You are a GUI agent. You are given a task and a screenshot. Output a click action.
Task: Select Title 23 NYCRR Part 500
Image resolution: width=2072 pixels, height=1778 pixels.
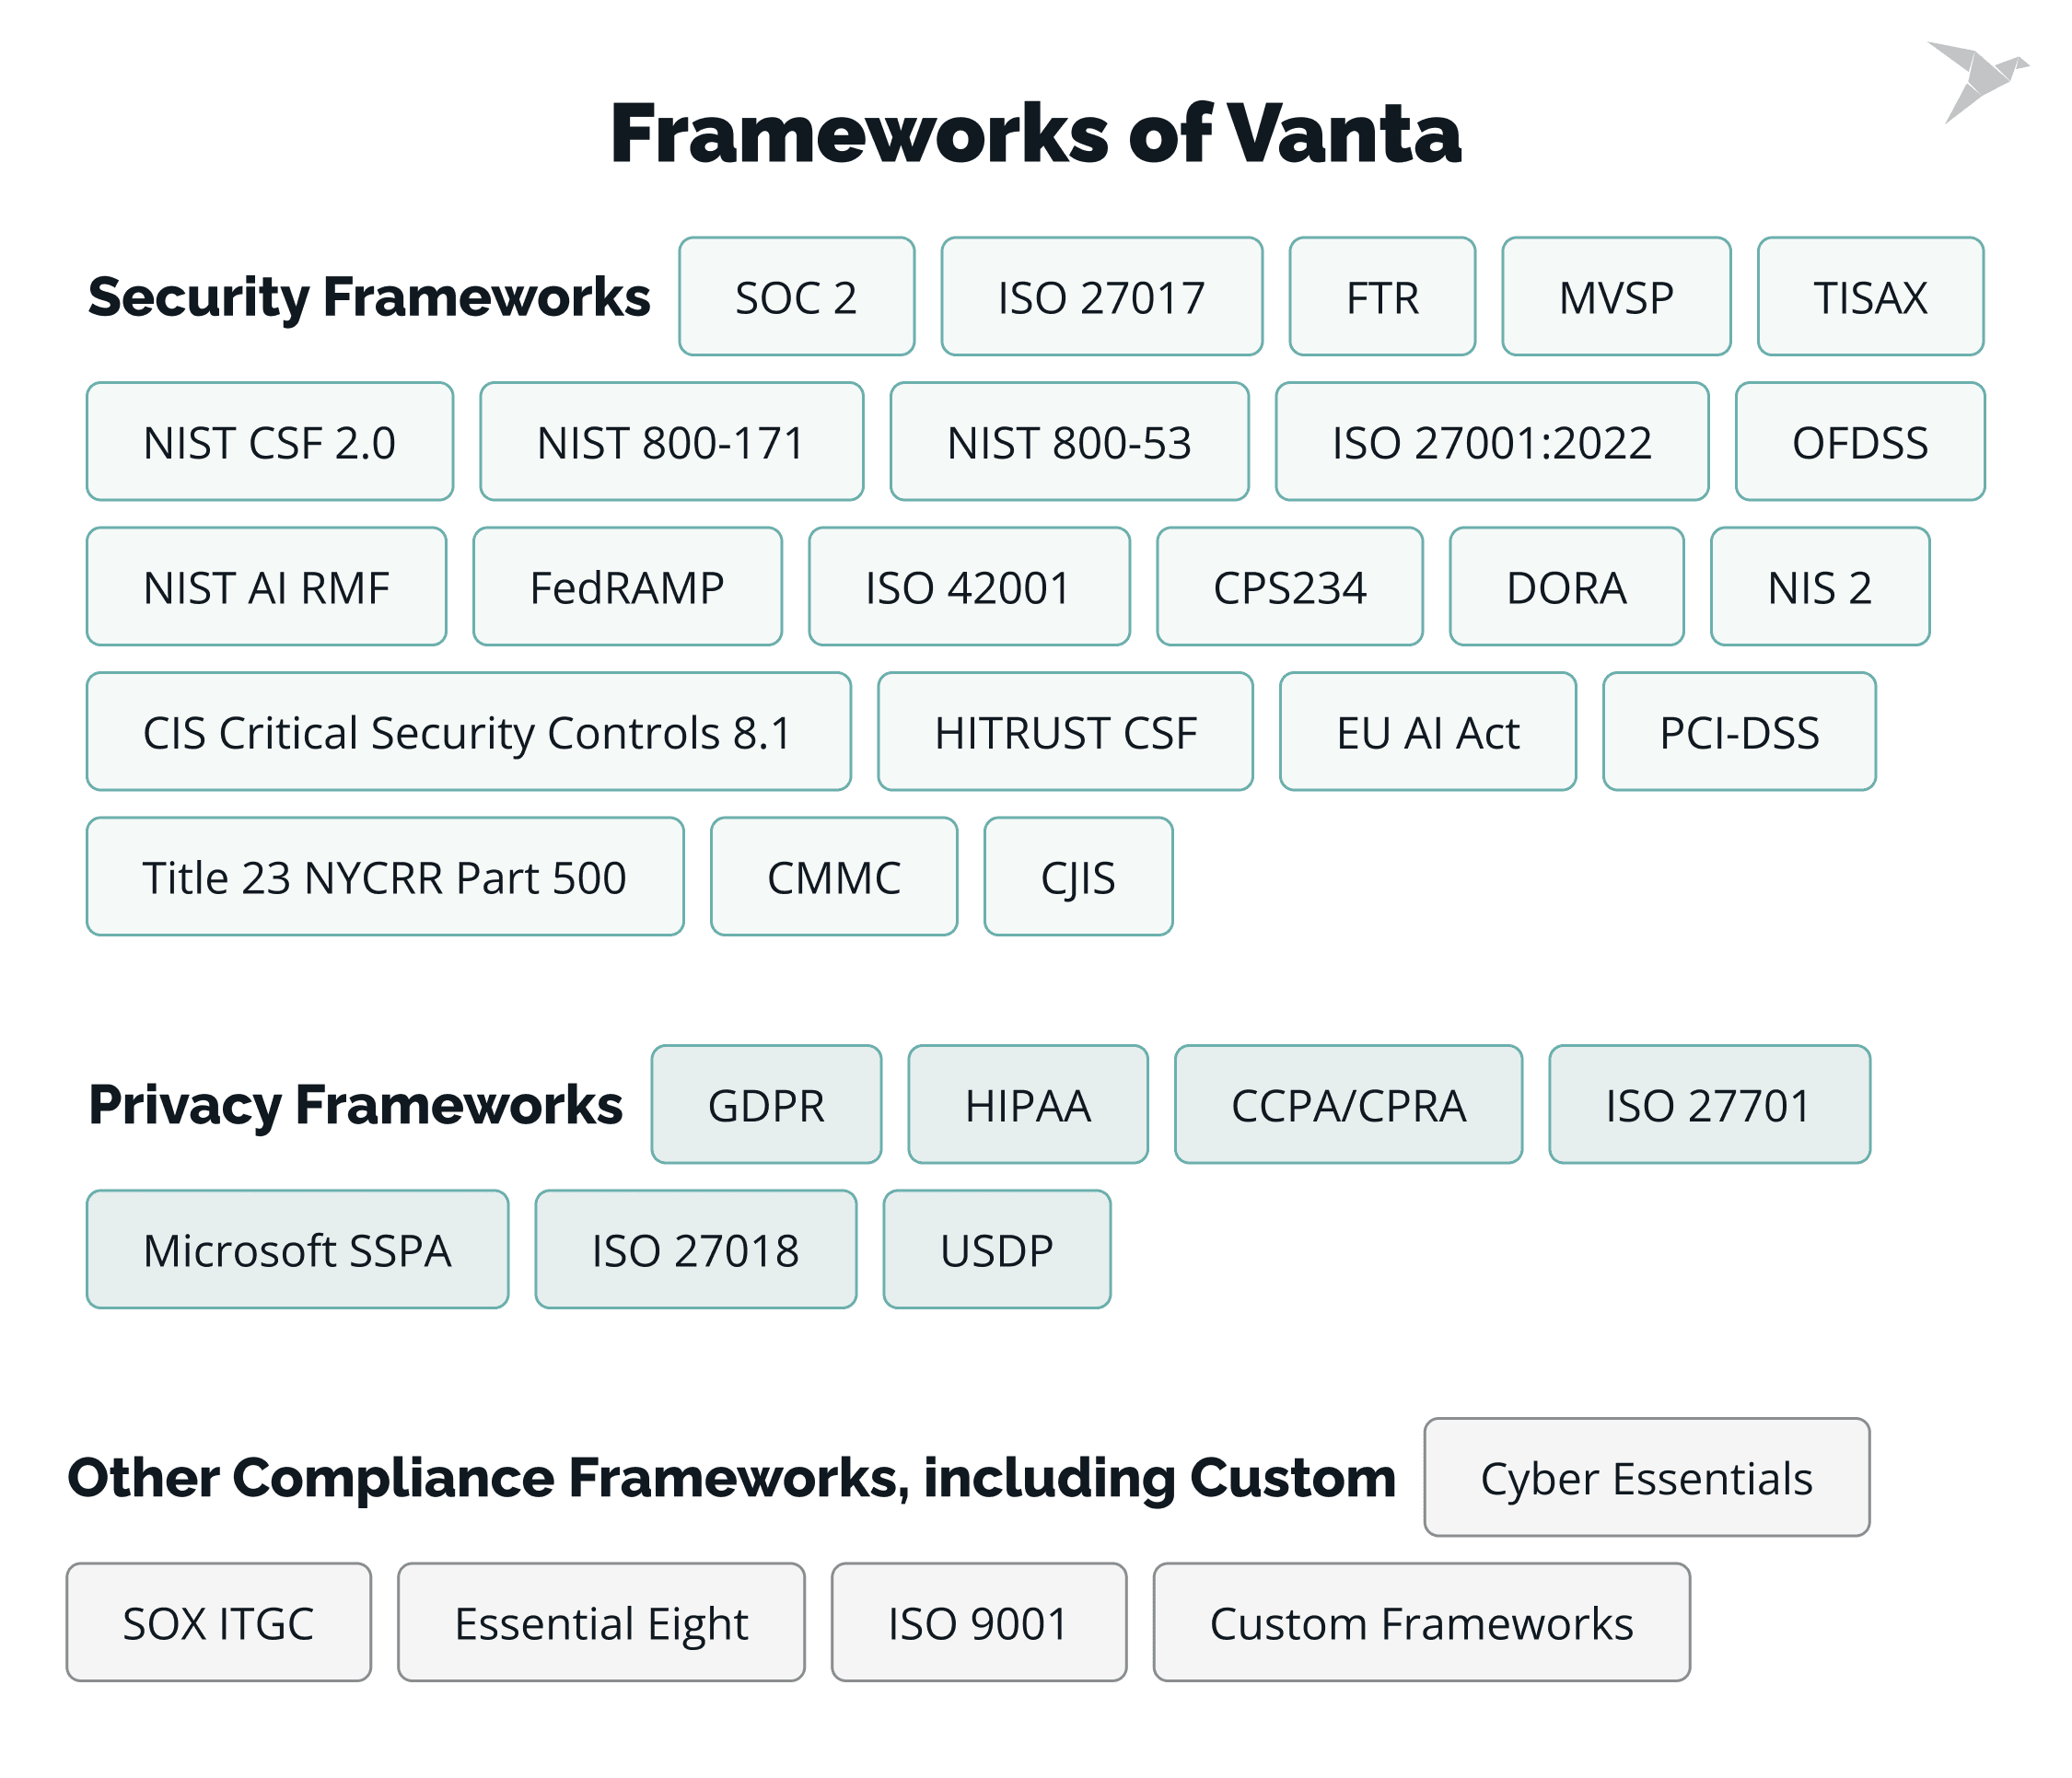pyautogui.click(x=385, y=877)
